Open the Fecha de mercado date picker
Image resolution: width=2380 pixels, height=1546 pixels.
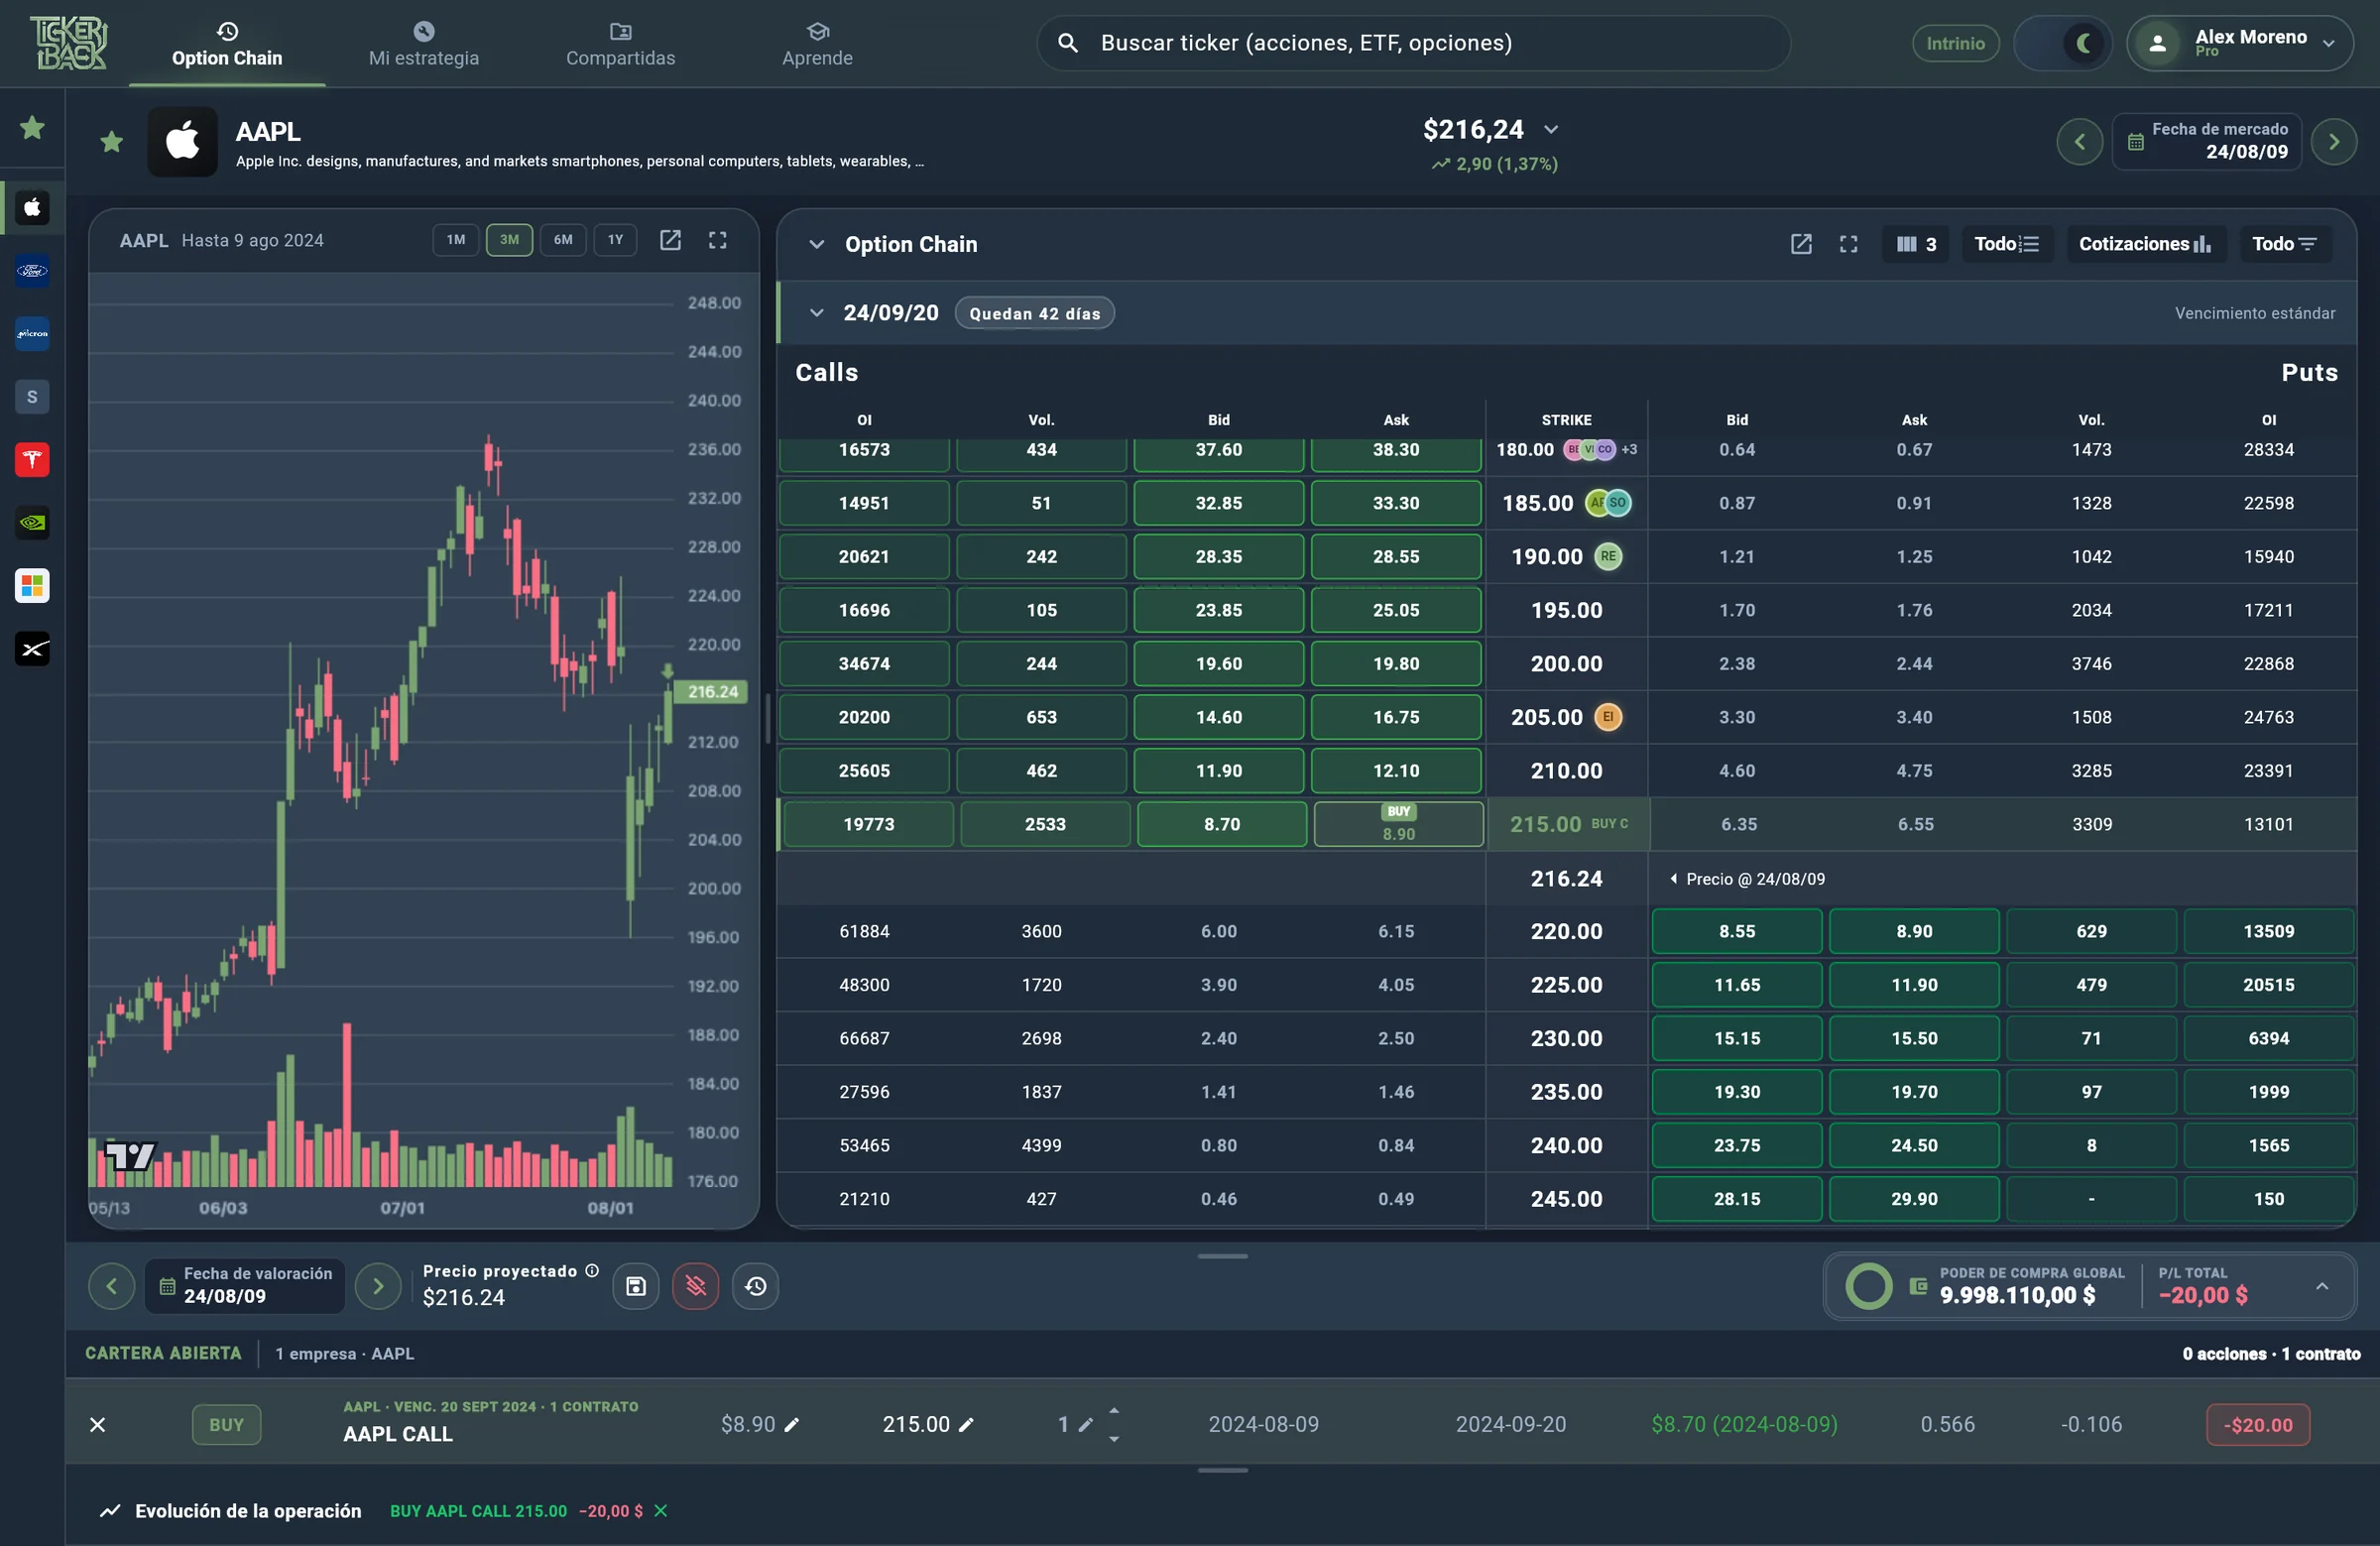click(x=2207, y=142)
